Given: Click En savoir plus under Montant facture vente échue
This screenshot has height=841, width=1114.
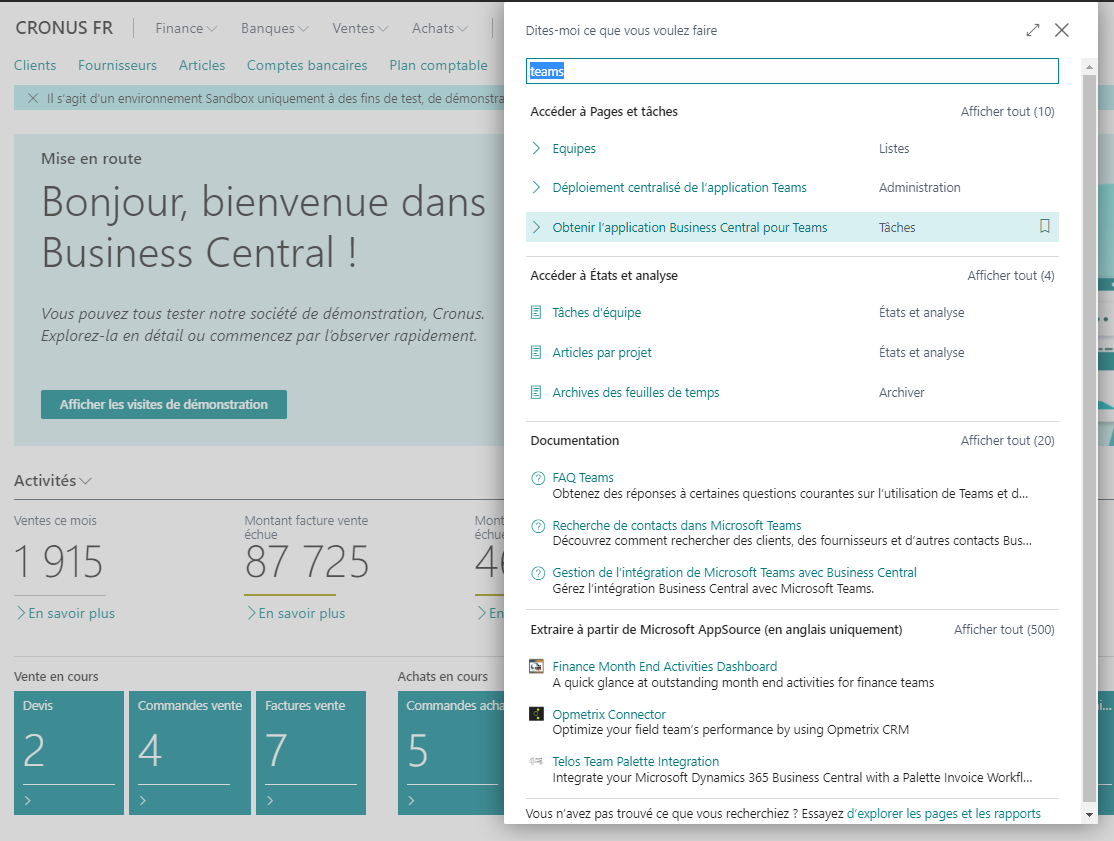Looking at the screenshot, I should [x=296, y=613].
